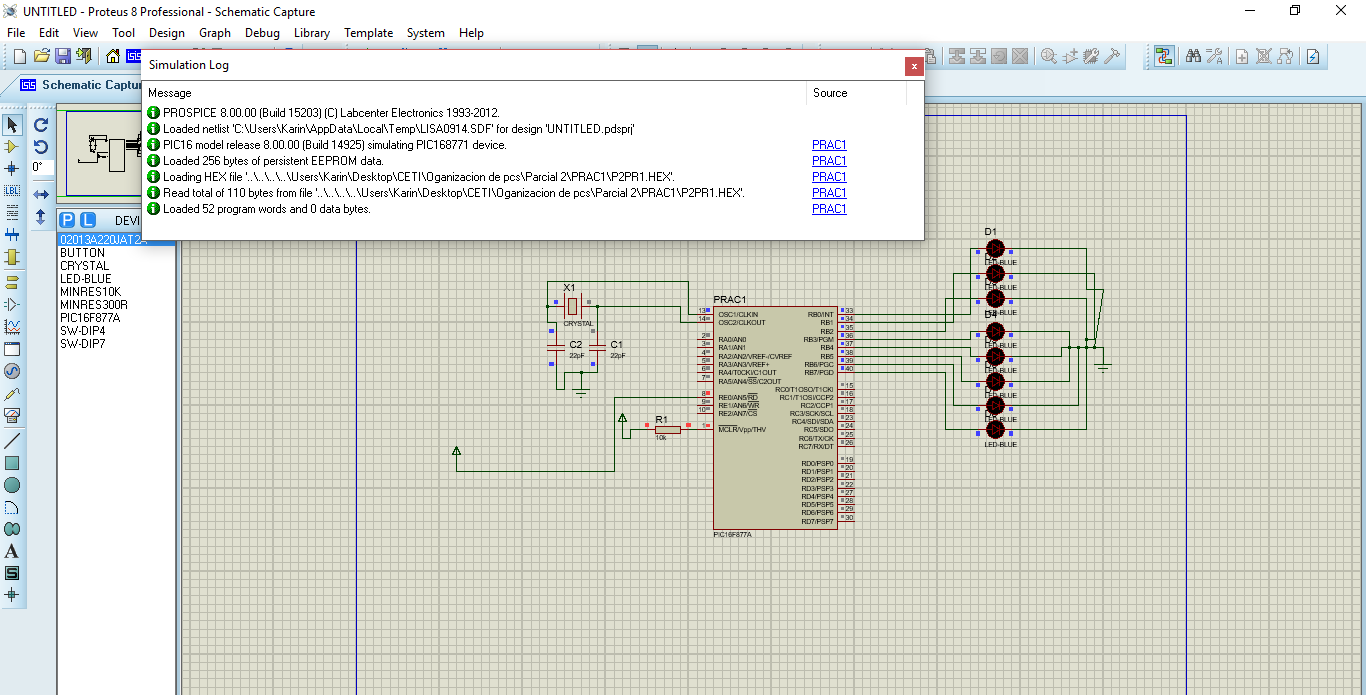Open PRAC1 link for PIC16 model message
1366x695 pixels.
(x=829, y=145)
